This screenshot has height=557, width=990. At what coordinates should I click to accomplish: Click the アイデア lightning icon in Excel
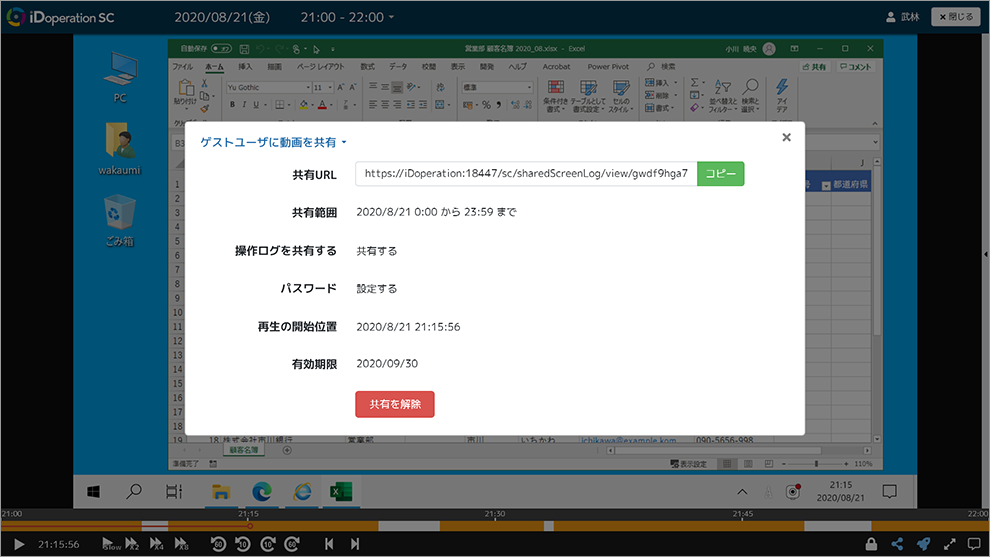[x=782, y=96]
